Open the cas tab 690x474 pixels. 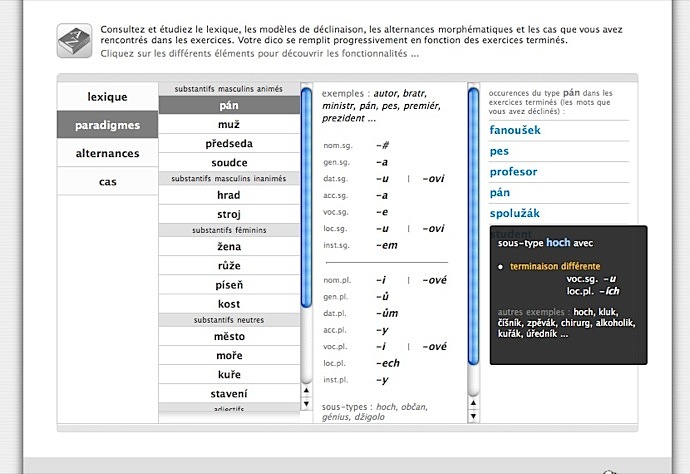click(107, 181)
